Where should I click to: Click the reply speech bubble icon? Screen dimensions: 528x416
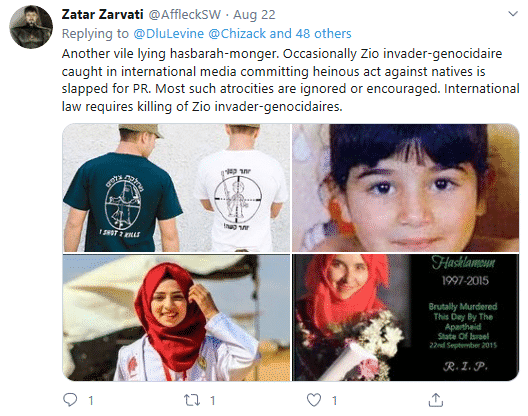(70, 400)
